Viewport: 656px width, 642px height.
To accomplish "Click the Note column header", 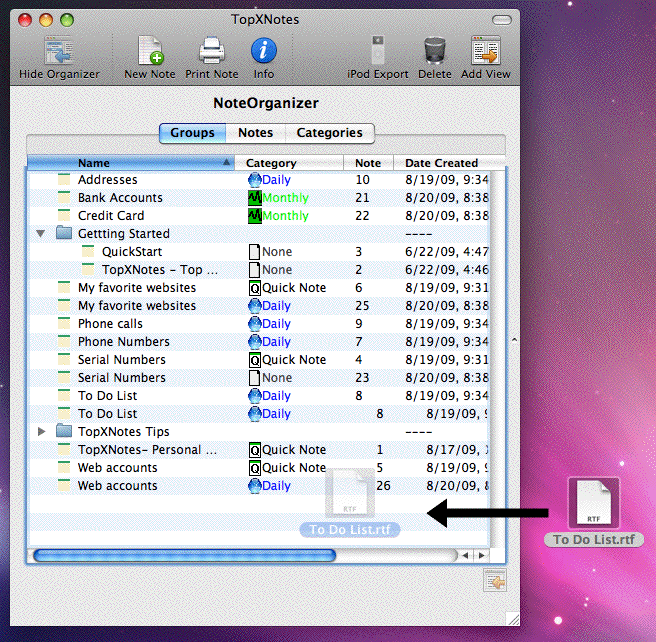I will 368,163.
